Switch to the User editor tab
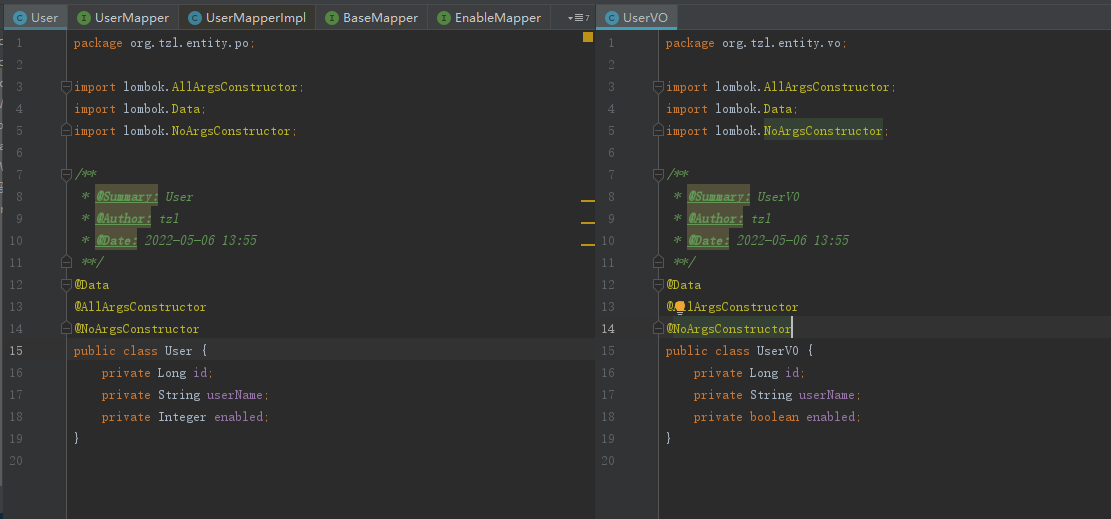This screenshot has width=1111, height=519. coord(36,17)
